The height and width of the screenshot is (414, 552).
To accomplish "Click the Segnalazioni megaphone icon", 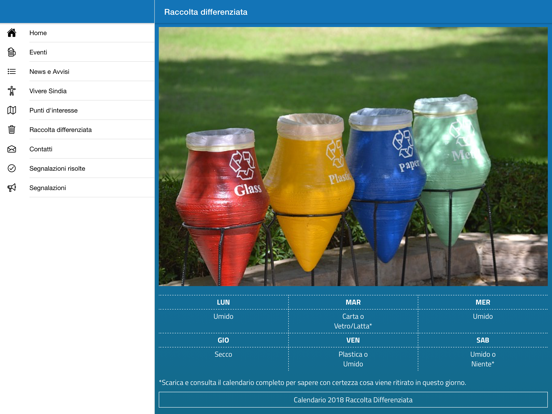I will pyautogui.click(x=12, y=188).
